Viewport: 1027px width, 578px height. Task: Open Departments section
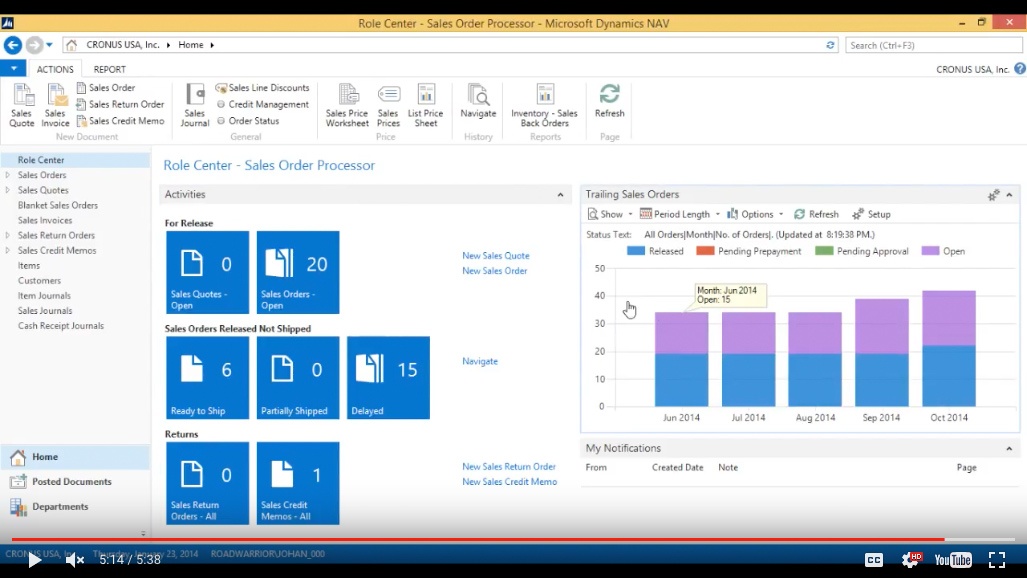[75, 507]
